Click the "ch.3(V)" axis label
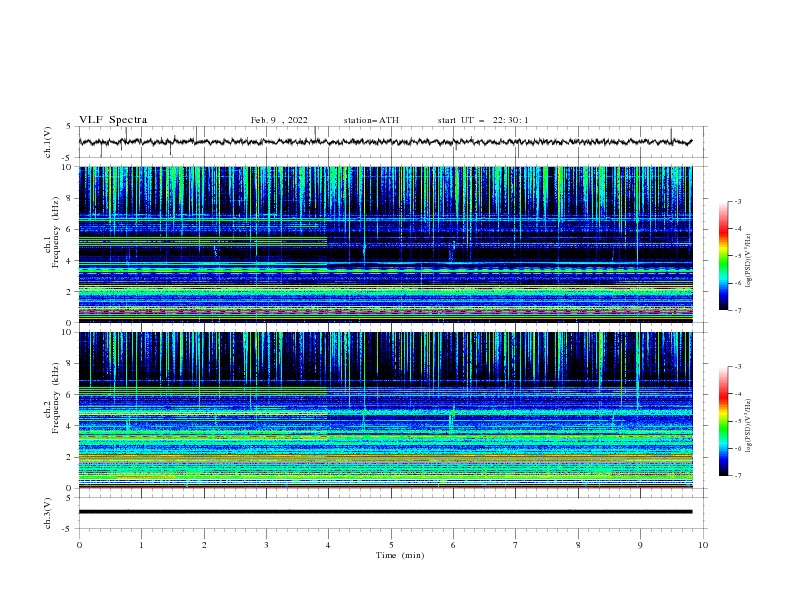Screen dimensions: 792x612 (48, 513)
